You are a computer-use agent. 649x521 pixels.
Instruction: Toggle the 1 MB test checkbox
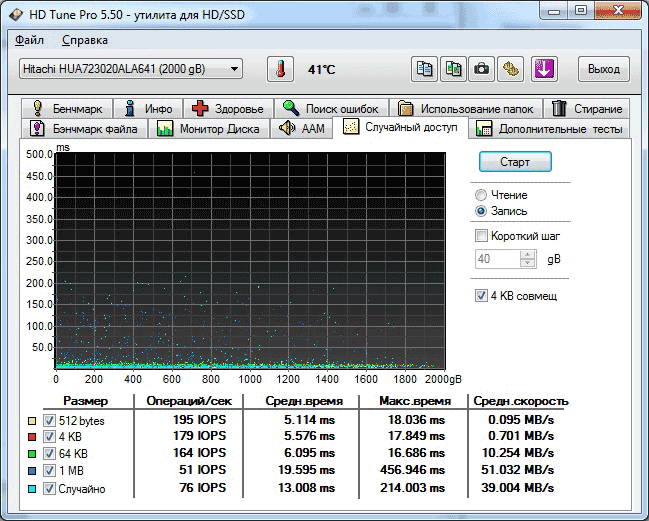pos(49,472)
